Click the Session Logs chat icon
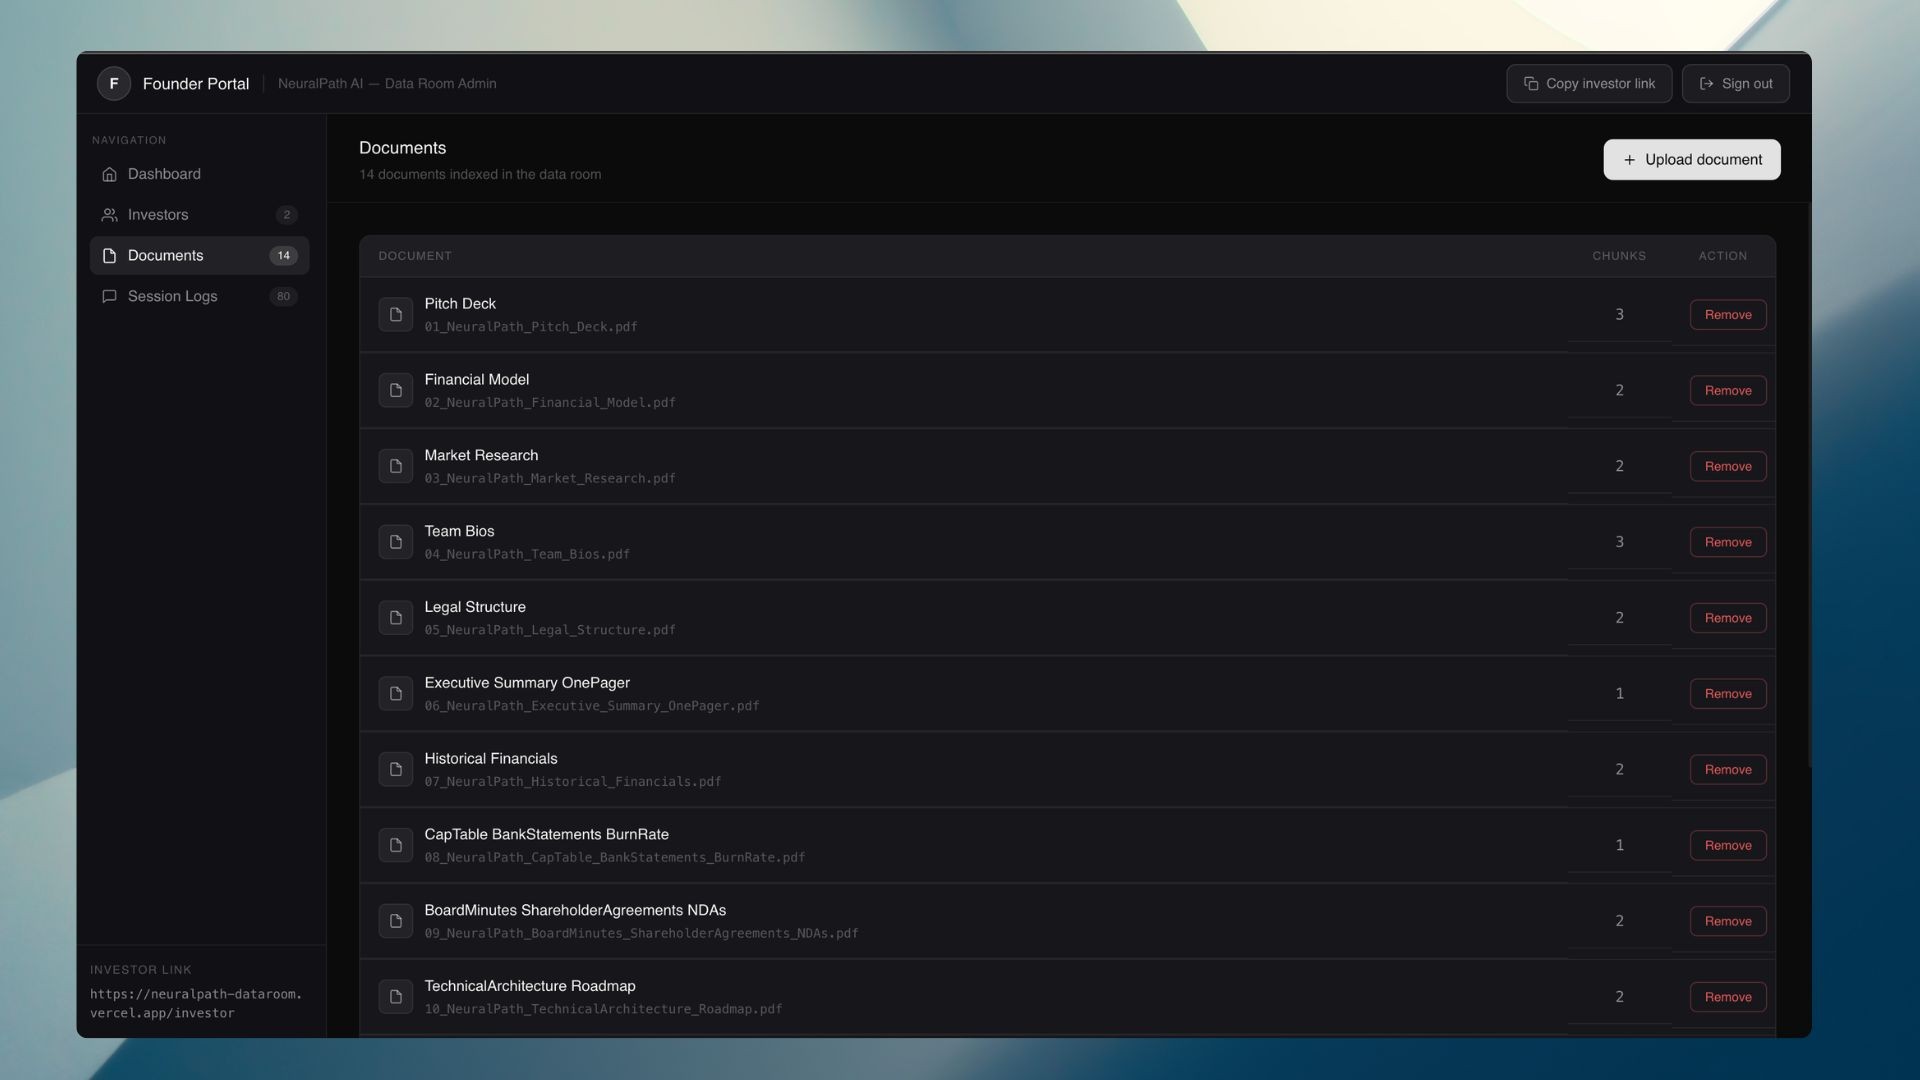The width and height of the screenshot is (1920, 1080). tap(110, 296)
